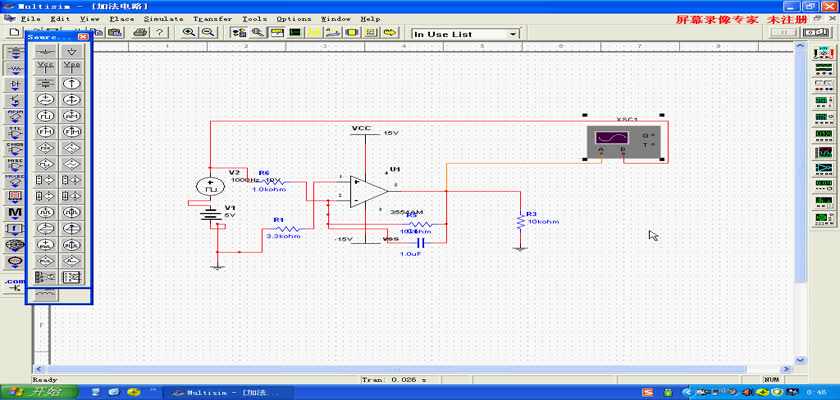Viewport: 840px width, 400px height.
Task: Open the Diodes component group
Action: (15, 85)
